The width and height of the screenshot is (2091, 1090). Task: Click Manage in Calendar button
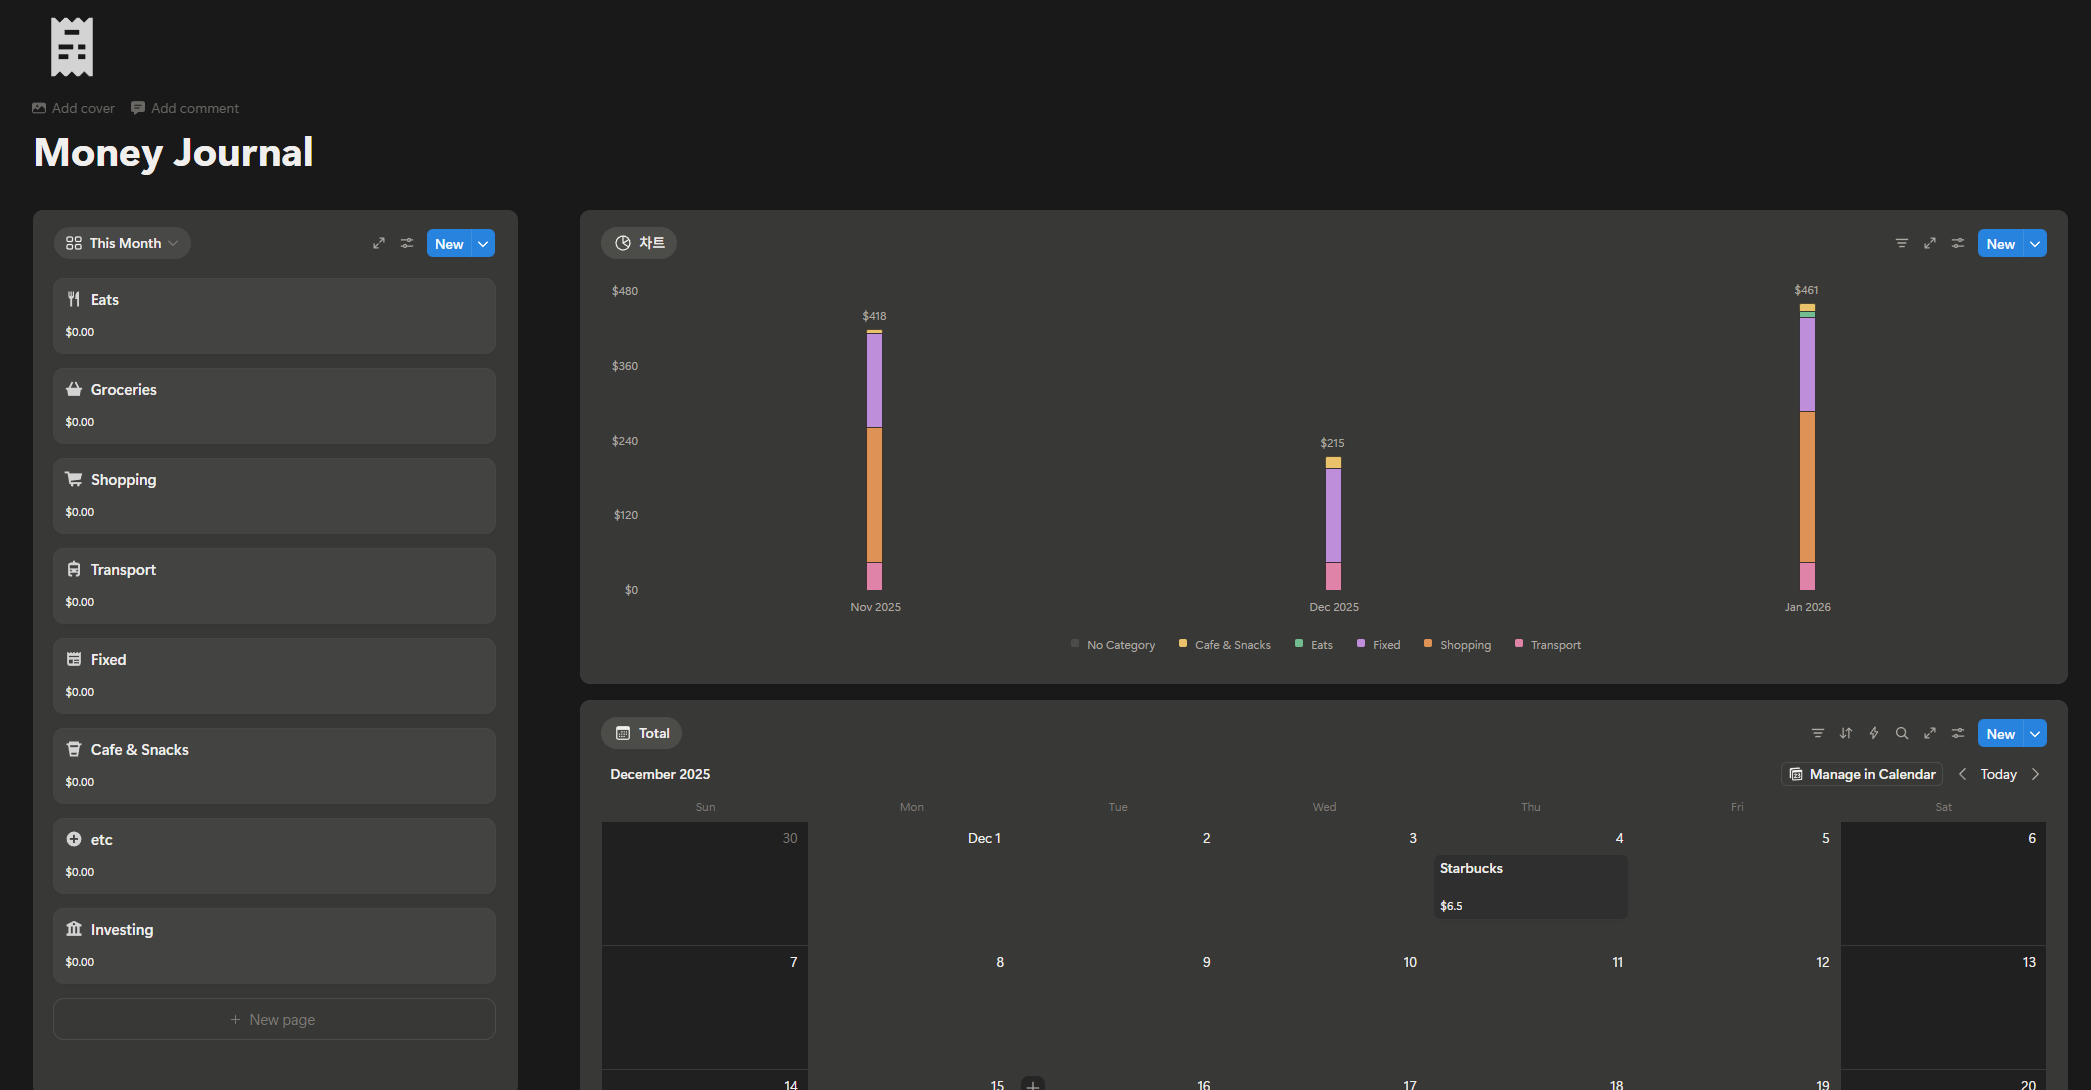(x=1862, y=774)
